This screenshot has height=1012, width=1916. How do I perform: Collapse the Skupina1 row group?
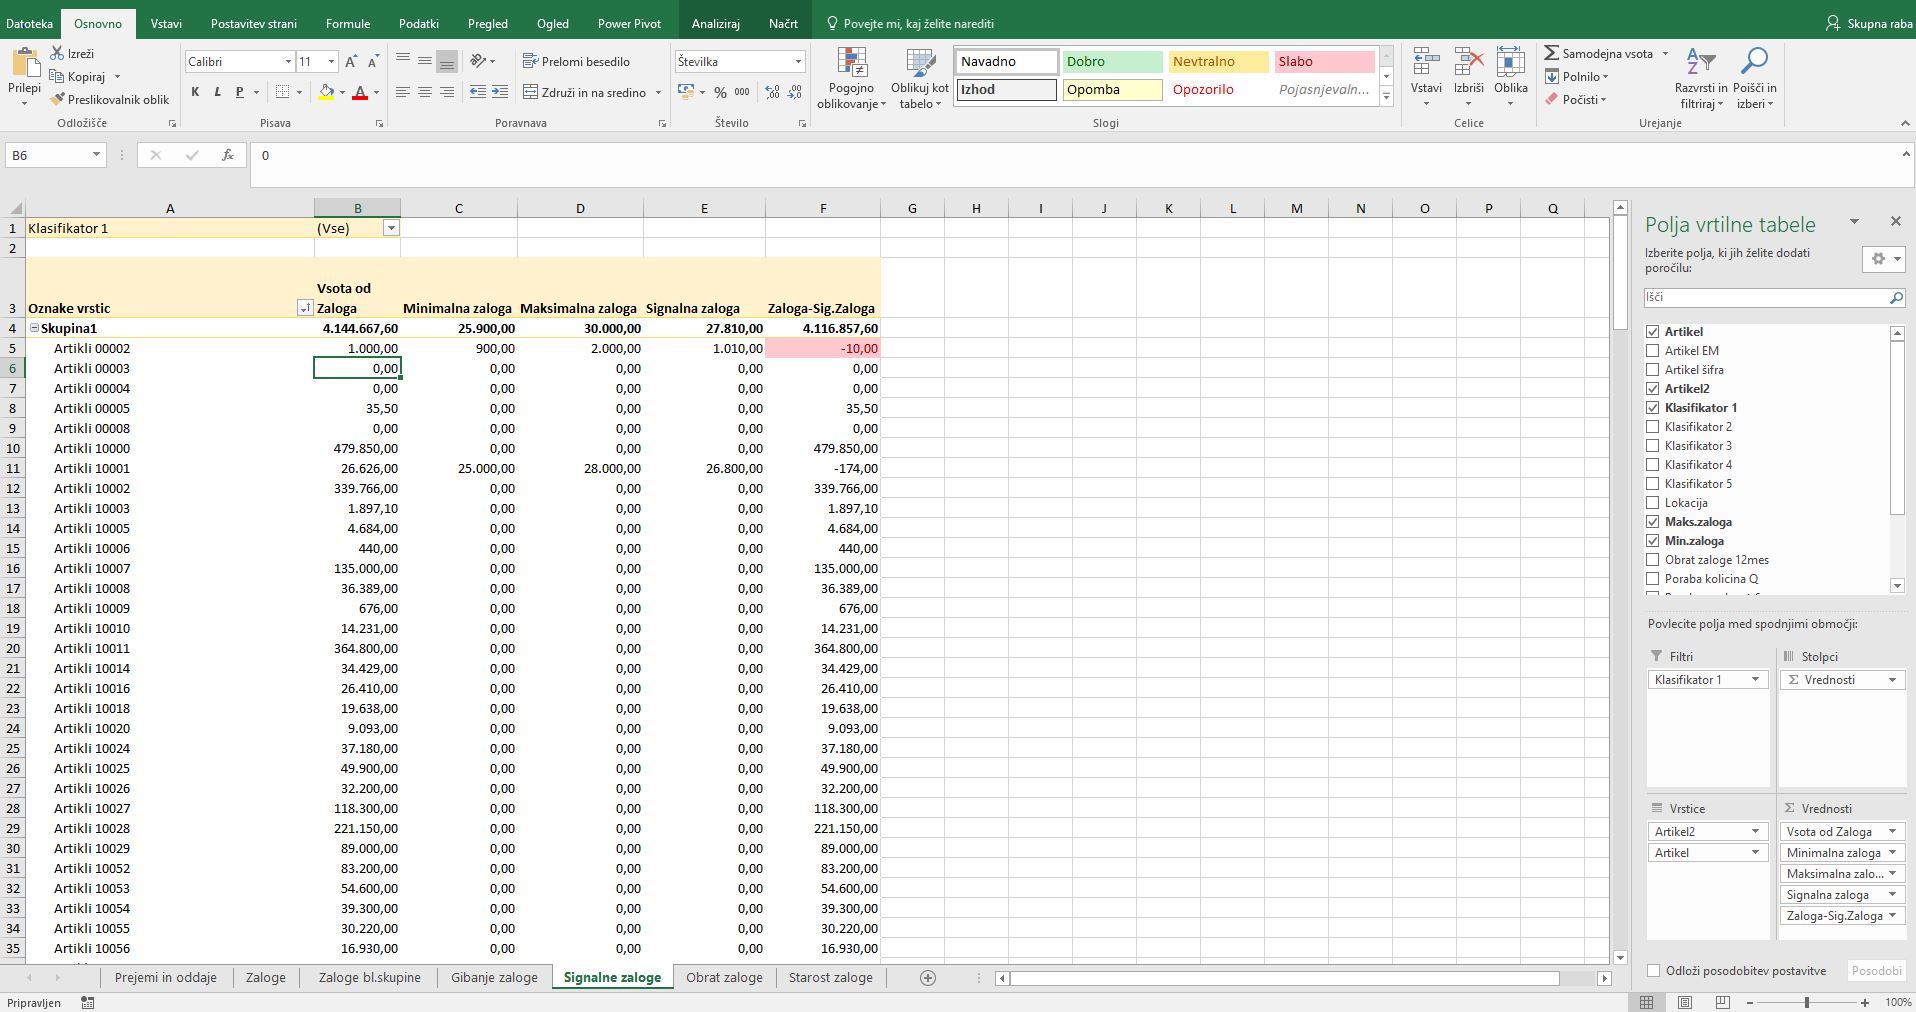coord(34,328)
